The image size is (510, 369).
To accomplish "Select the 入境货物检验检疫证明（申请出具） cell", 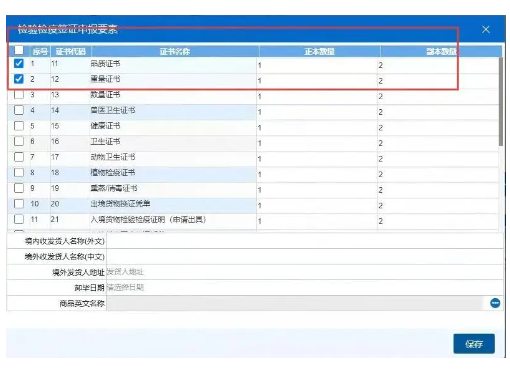I will 173,220.
